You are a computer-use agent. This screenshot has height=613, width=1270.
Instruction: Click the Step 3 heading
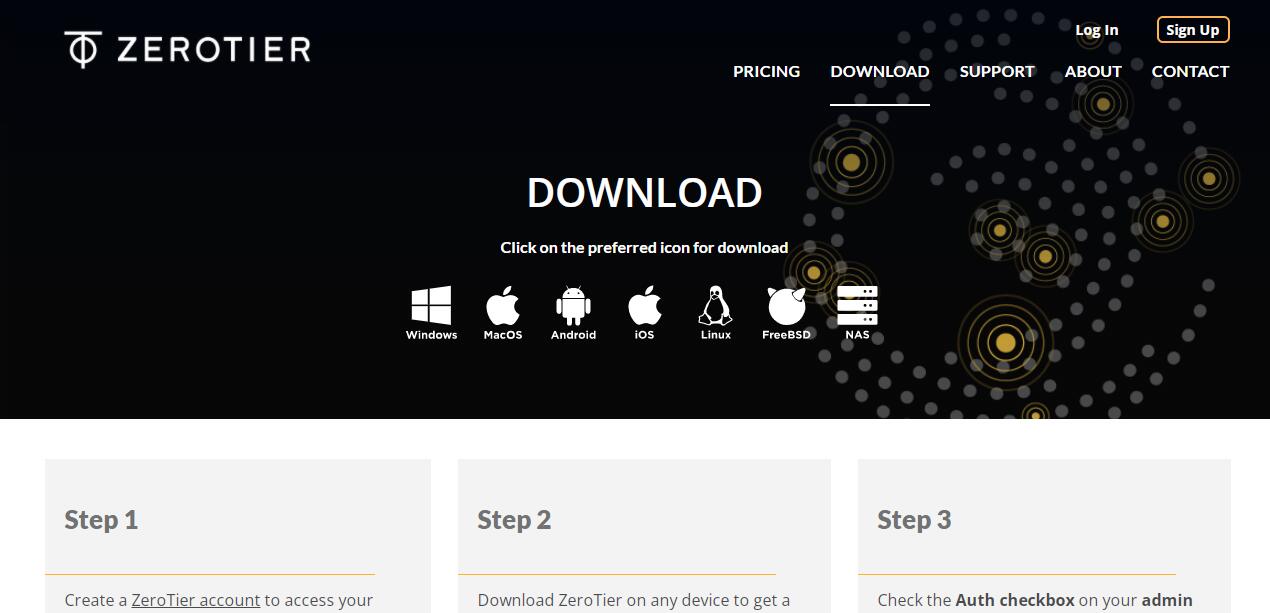(x=914, y=520)
